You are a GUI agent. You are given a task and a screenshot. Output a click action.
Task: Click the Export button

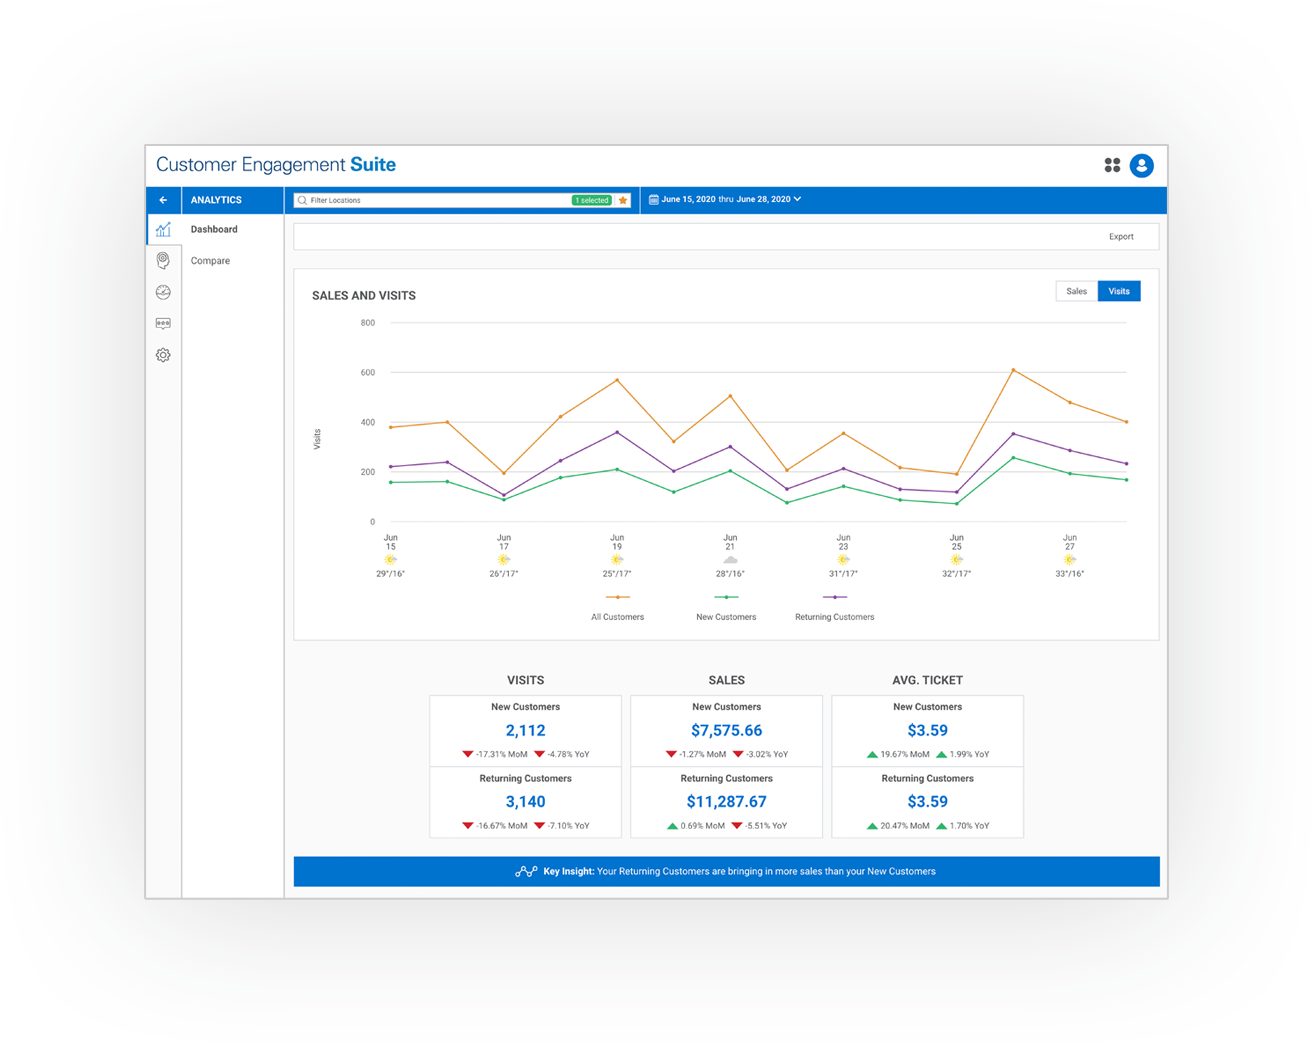(x=1120, y=237)
